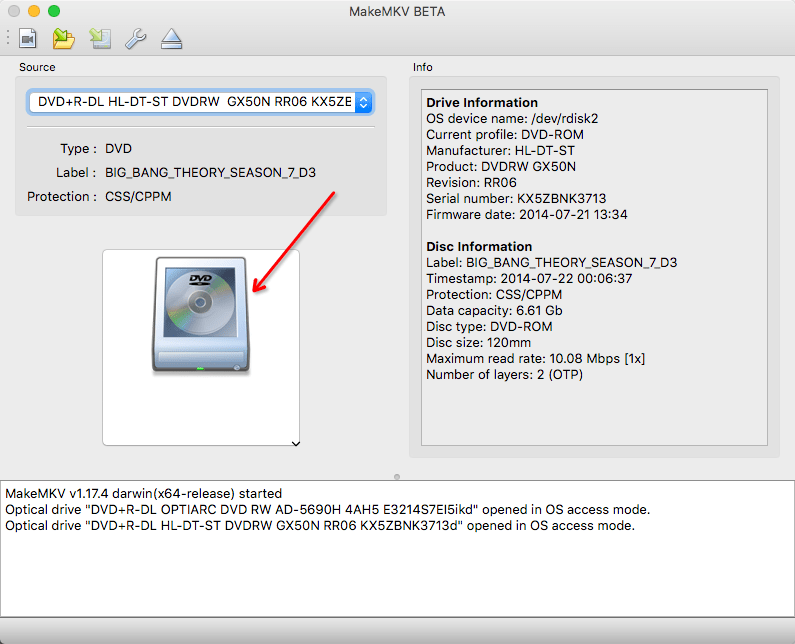The width and height of the screenshot is (795, 644).
Task: Click the Serial number line in Info
Action: [x=516, y=198]
